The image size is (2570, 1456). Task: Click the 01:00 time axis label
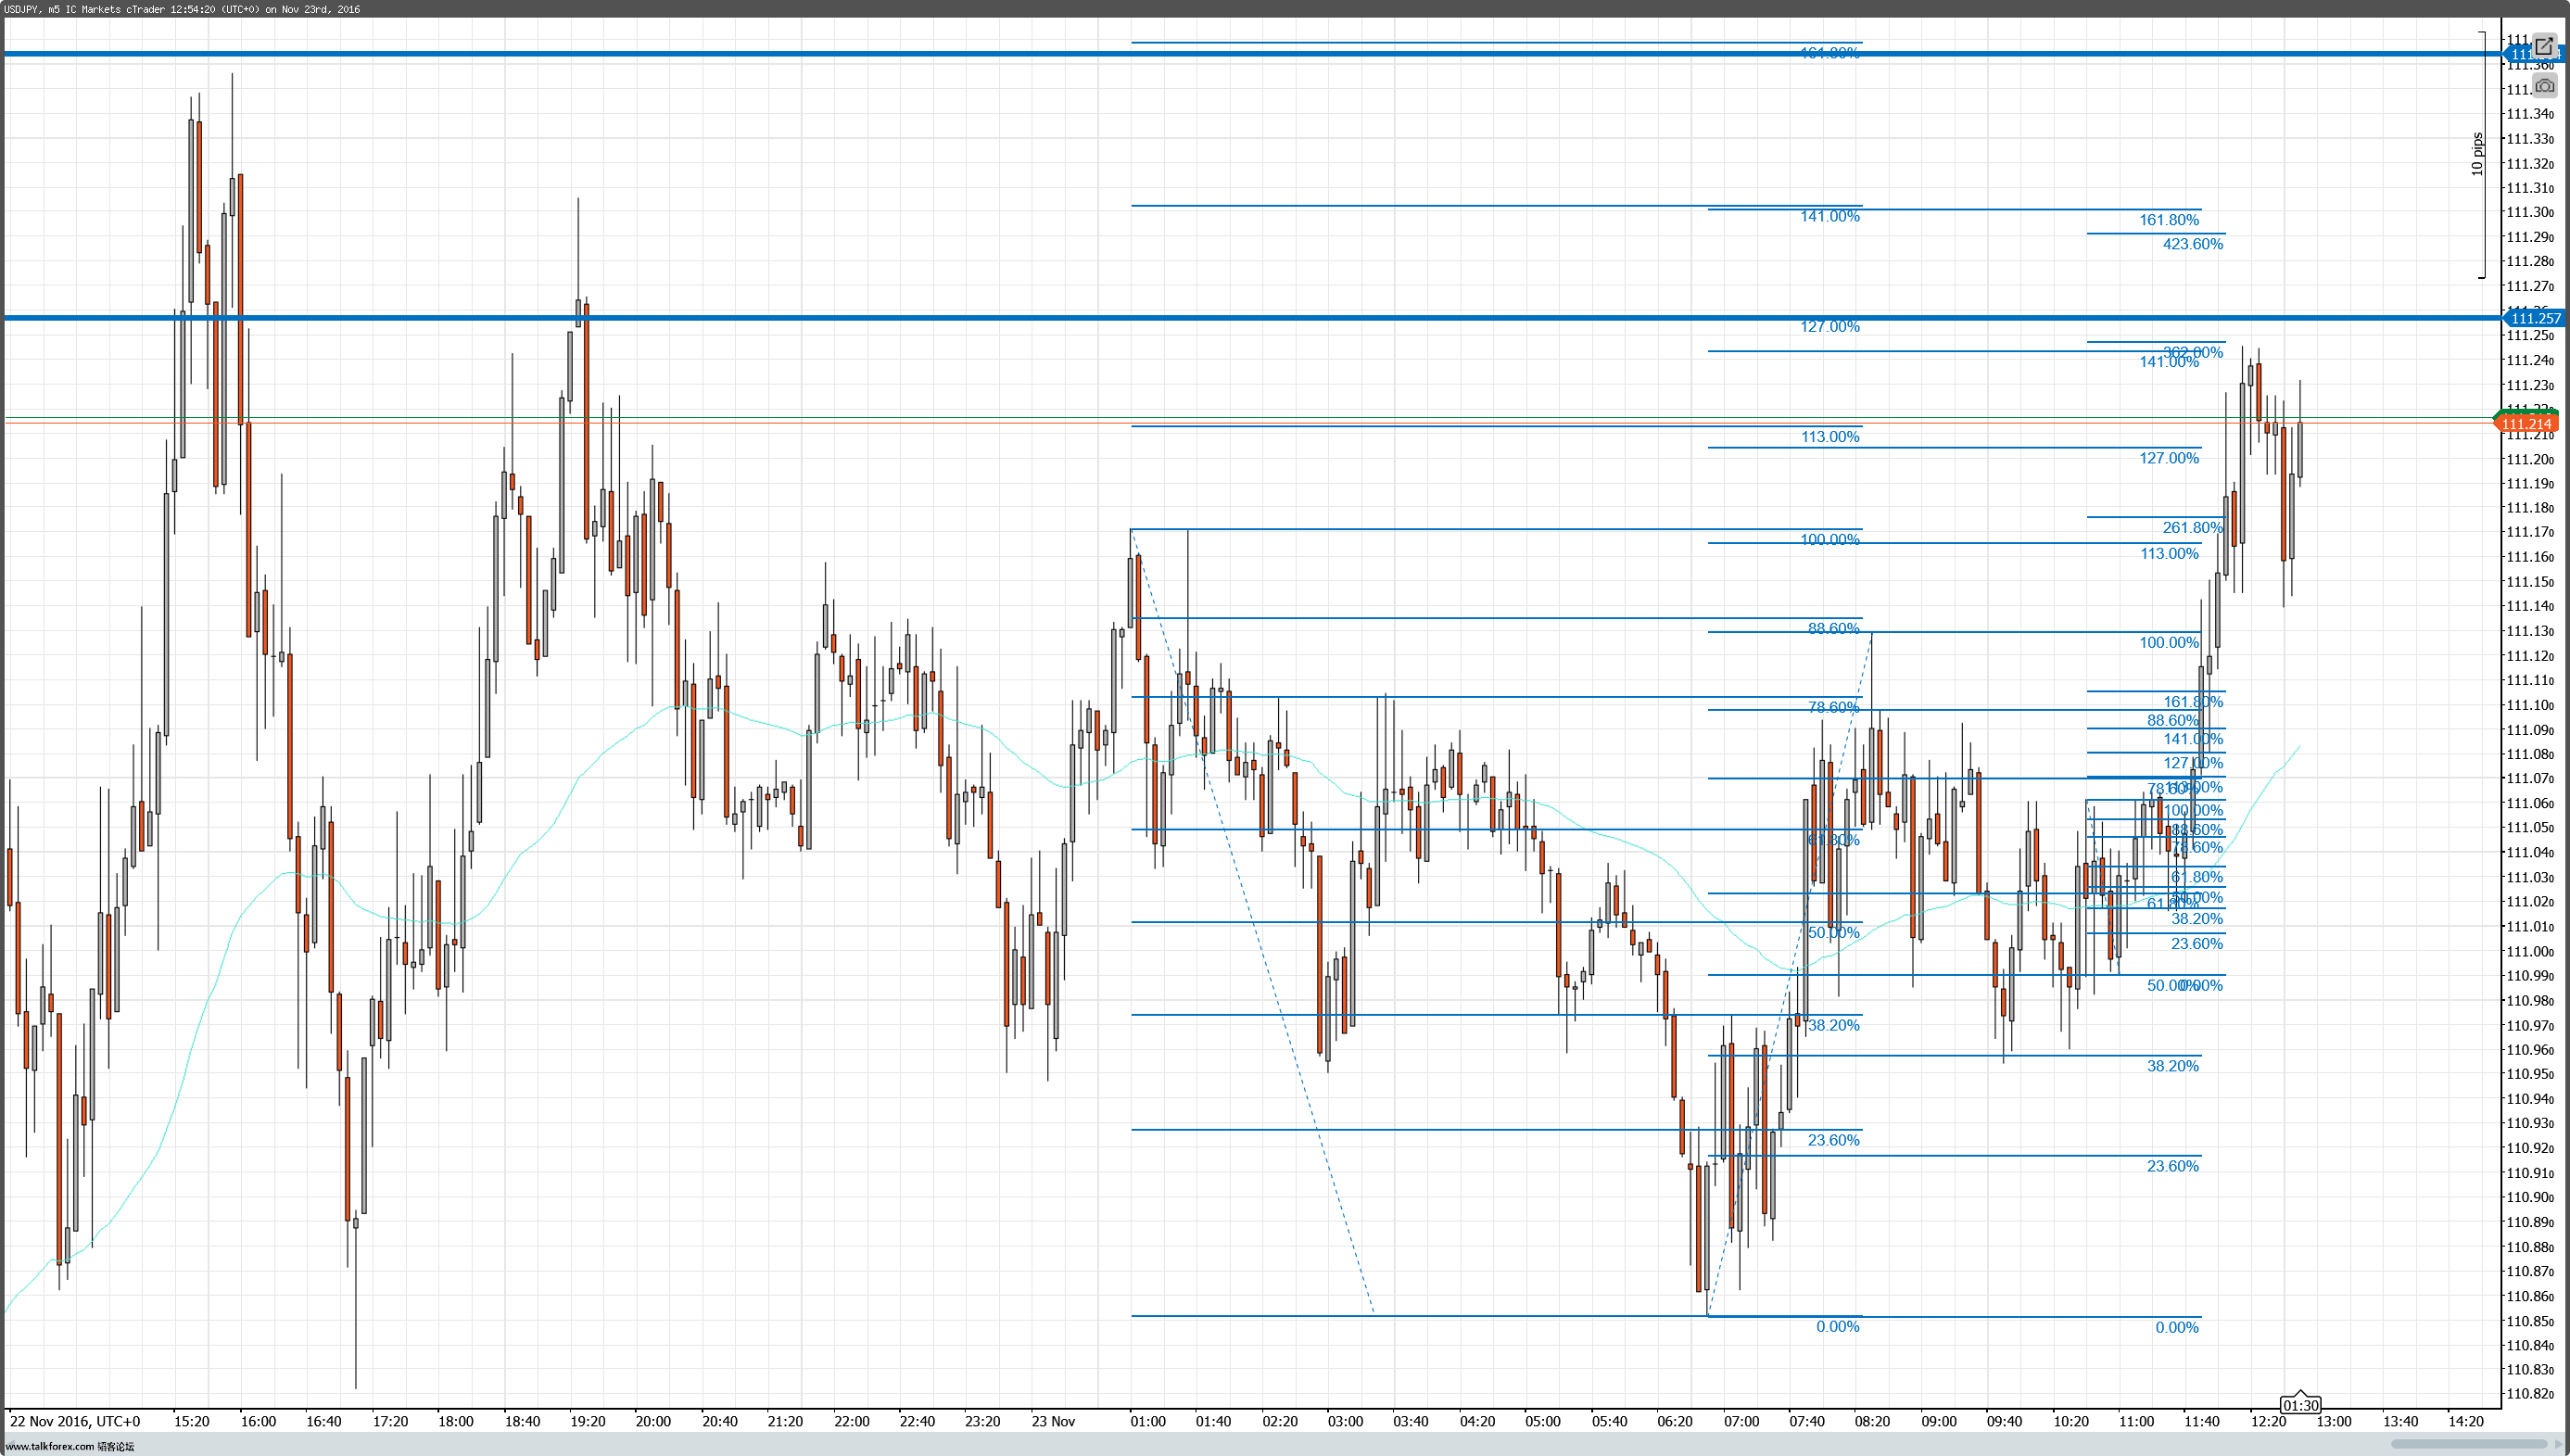[1148, 1421]
